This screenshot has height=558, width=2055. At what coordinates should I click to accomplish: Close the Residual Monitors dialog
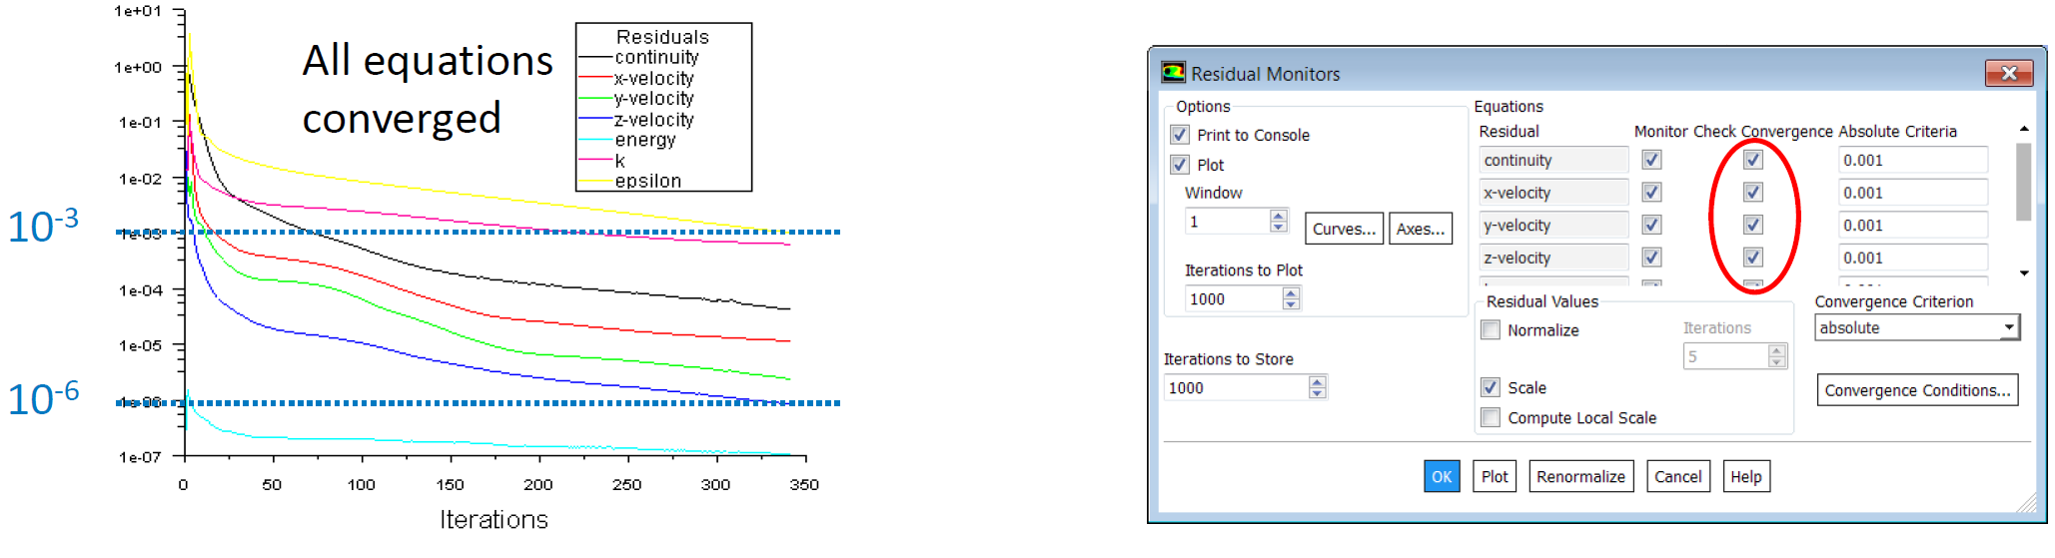point(2008,73)
